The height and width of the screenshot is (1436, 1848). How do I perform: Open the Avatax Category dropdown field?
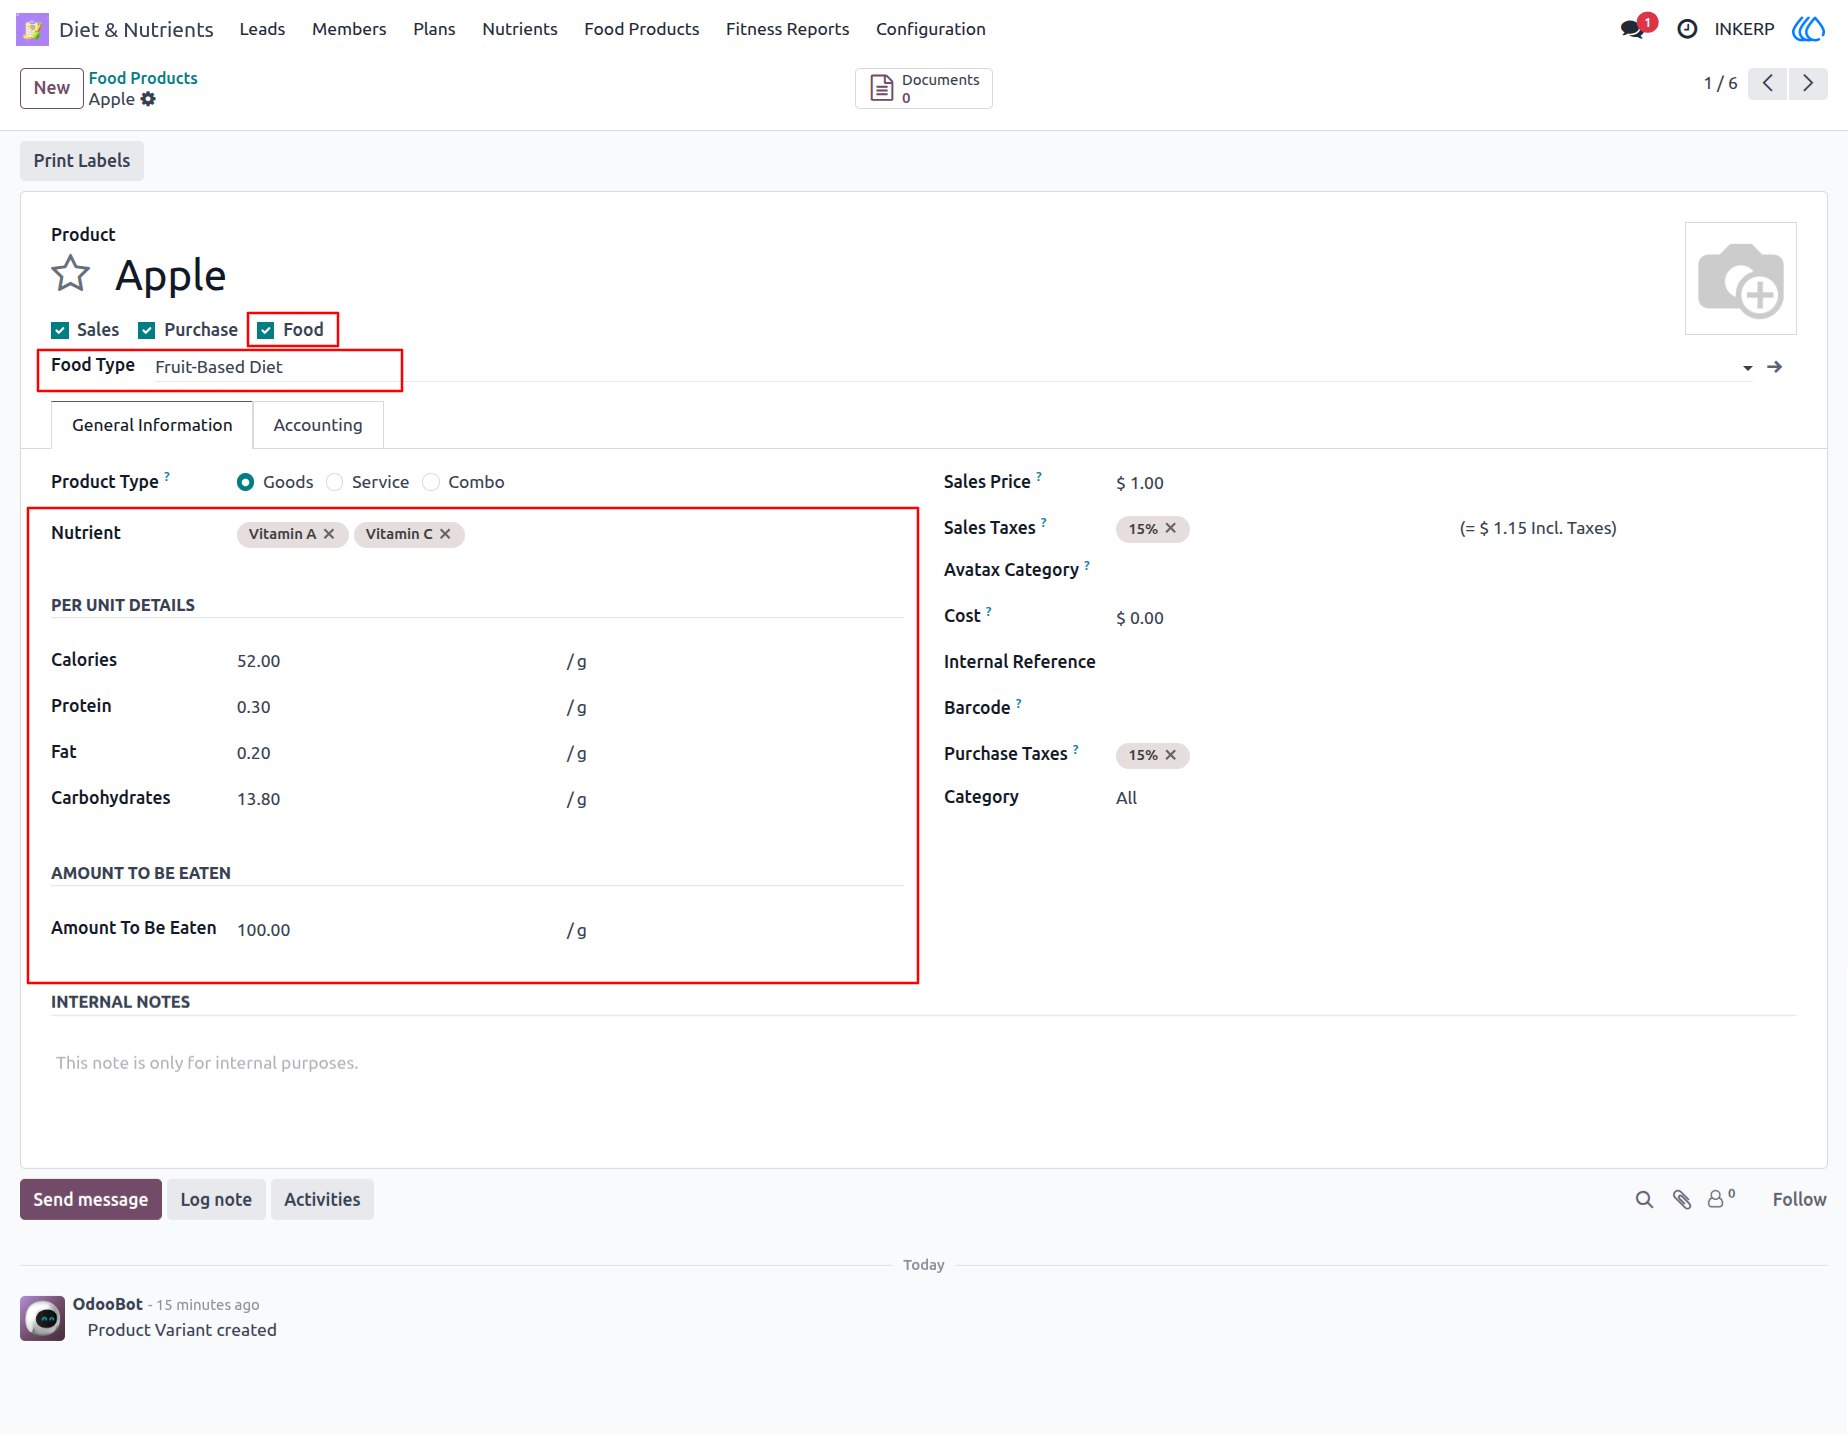coord(1456,570)
